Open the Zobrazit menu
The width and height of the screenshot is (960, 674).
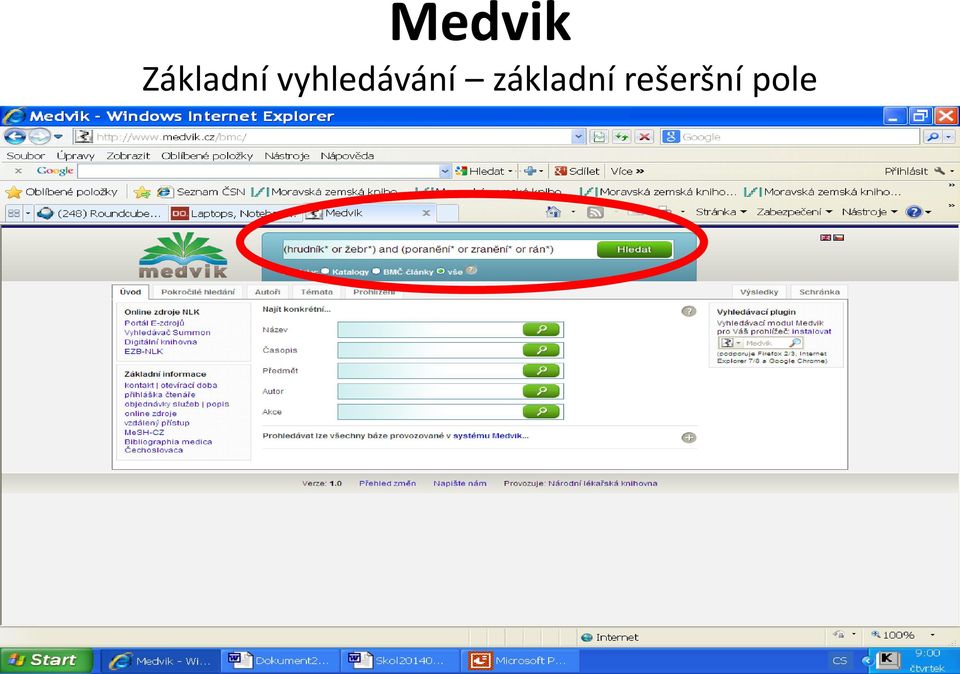pyautogui.click(x=128, y=155)
